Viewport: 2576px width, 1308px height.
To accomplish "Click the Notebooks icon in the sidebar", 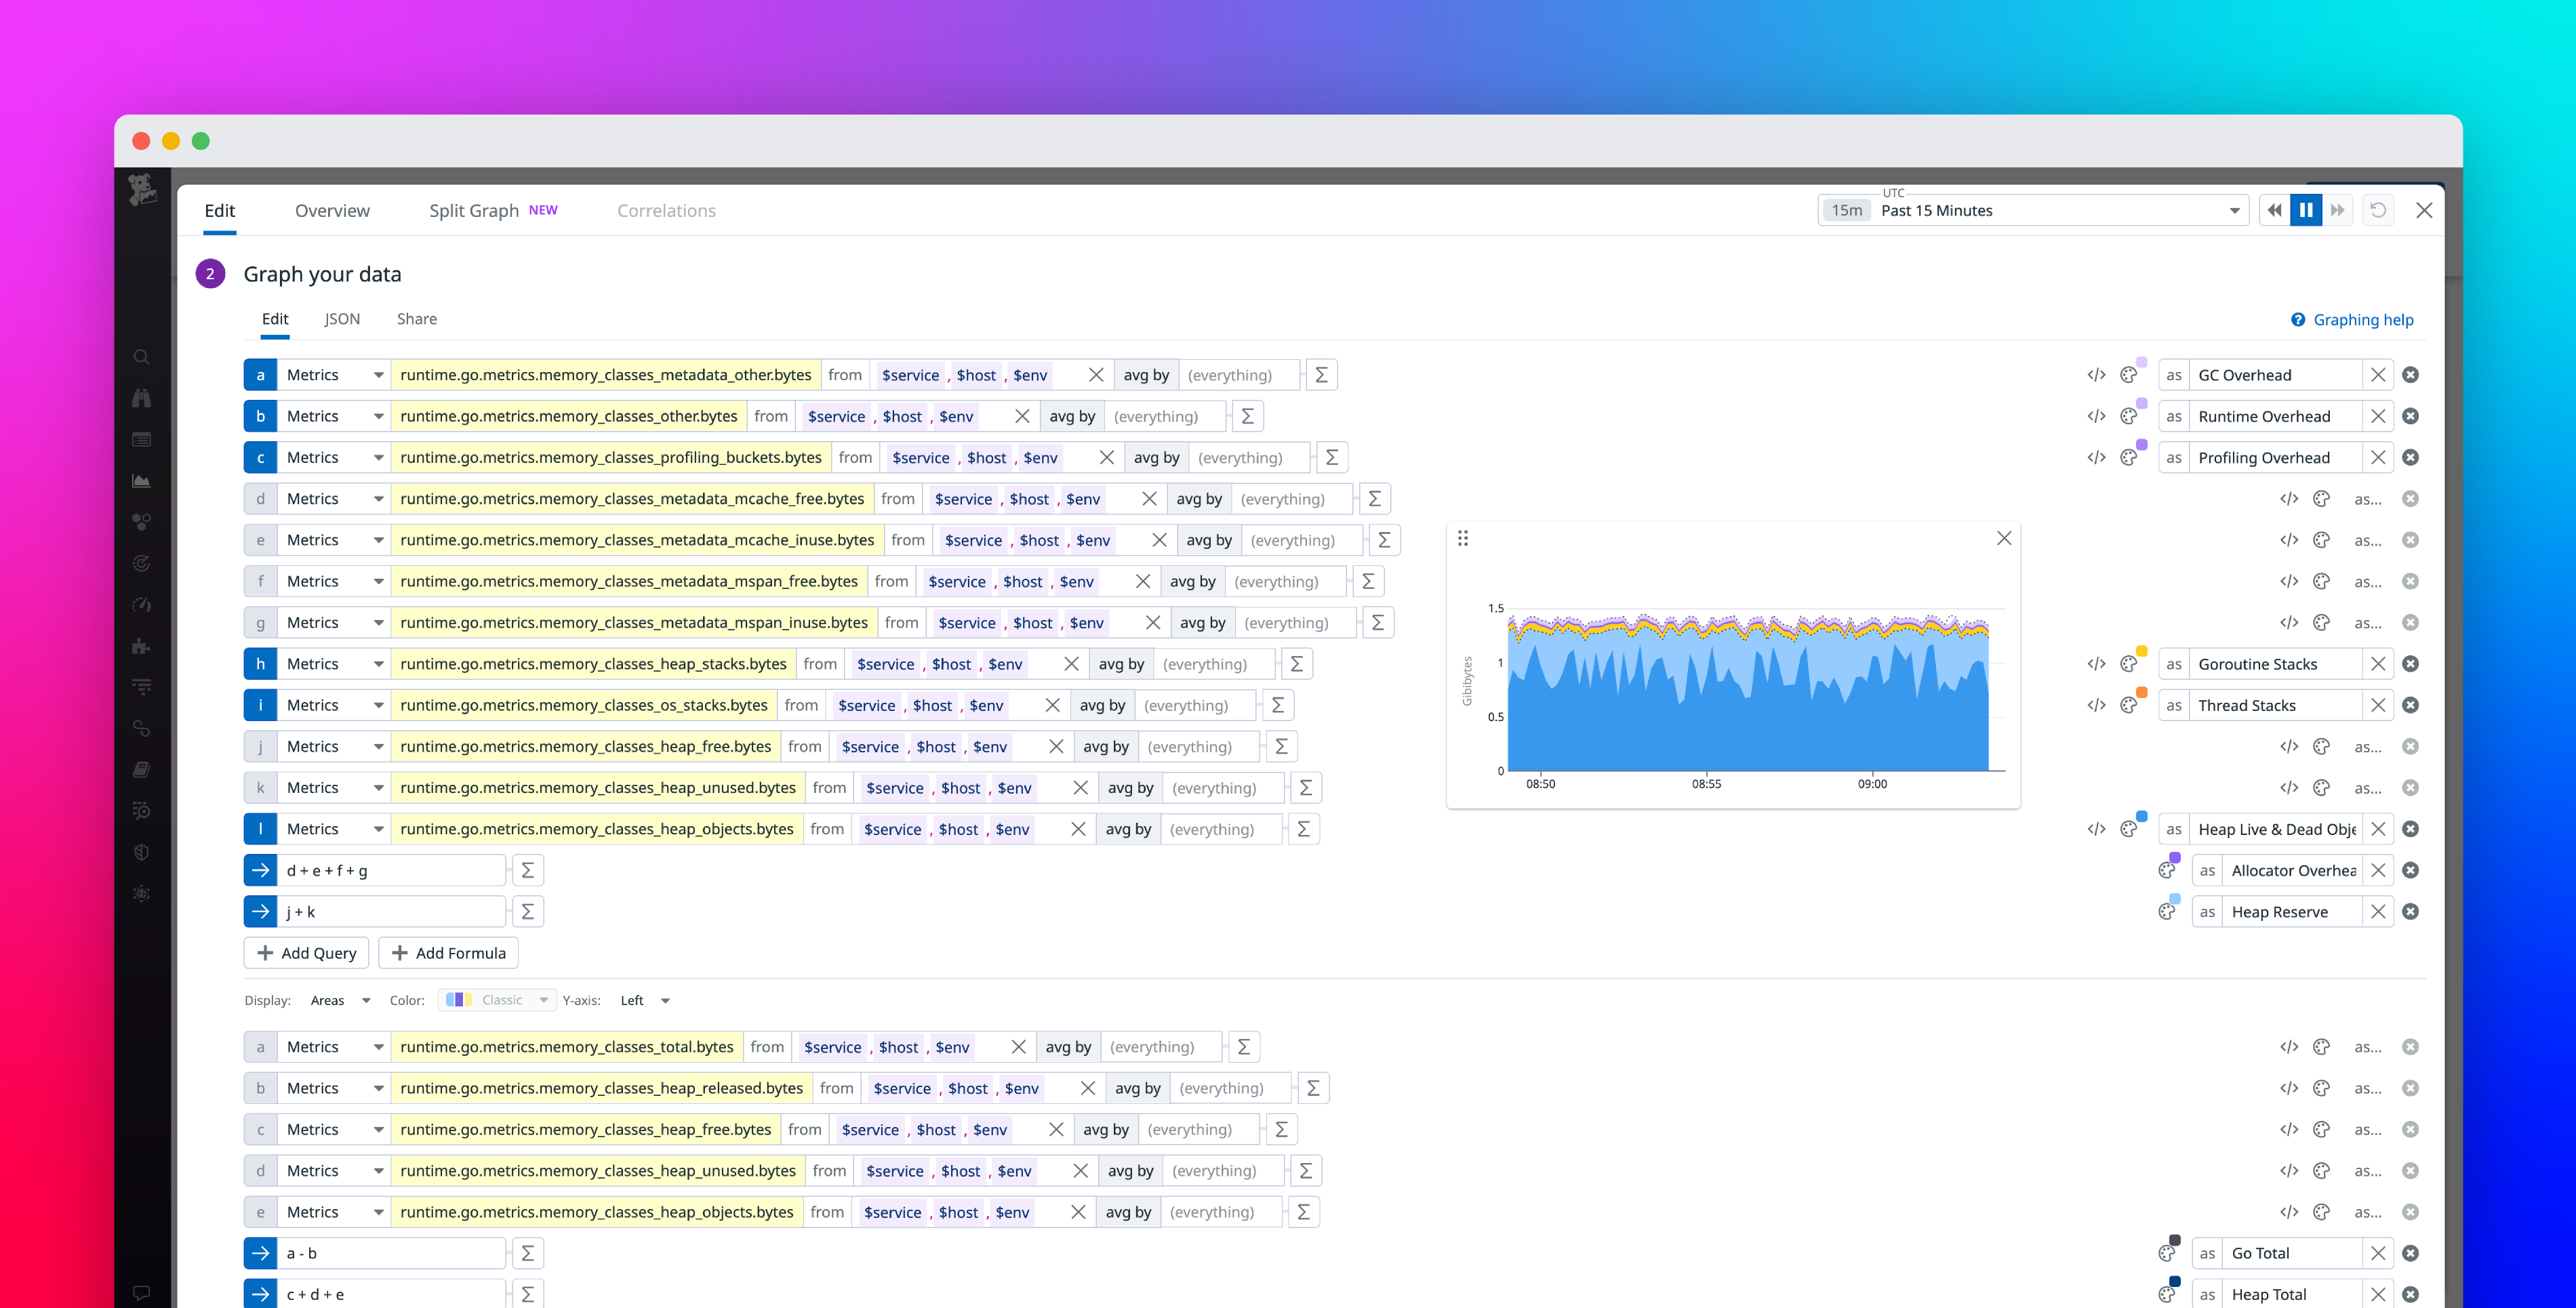I will click(141, 769).
